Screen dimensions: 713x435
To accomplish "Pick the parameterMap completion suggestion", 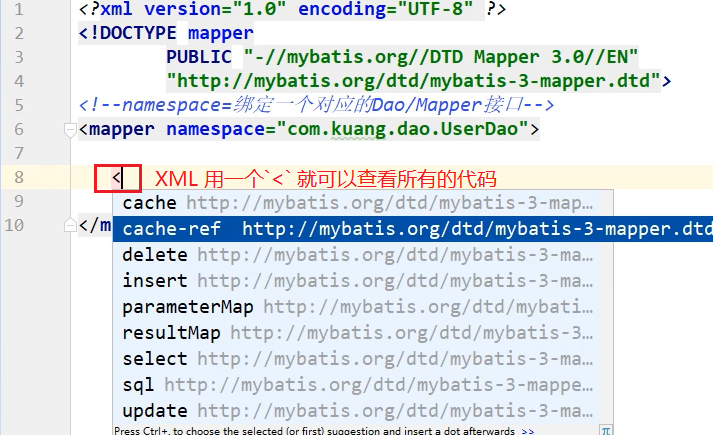I will [356, 307].
